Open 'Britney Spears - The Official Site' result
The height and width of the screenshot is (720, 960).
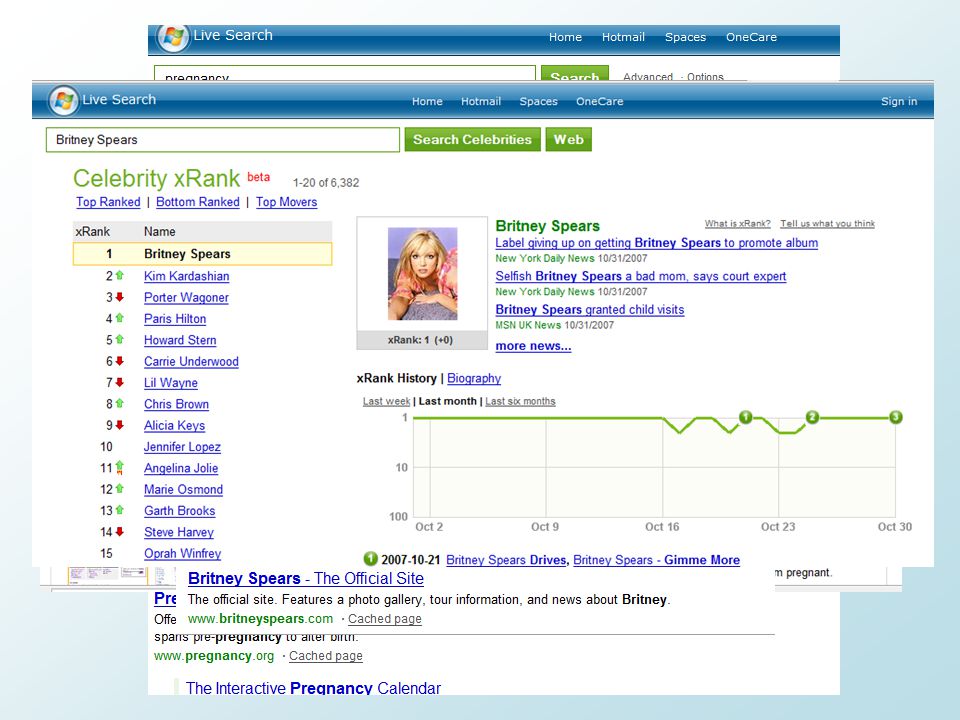point(306,579)
